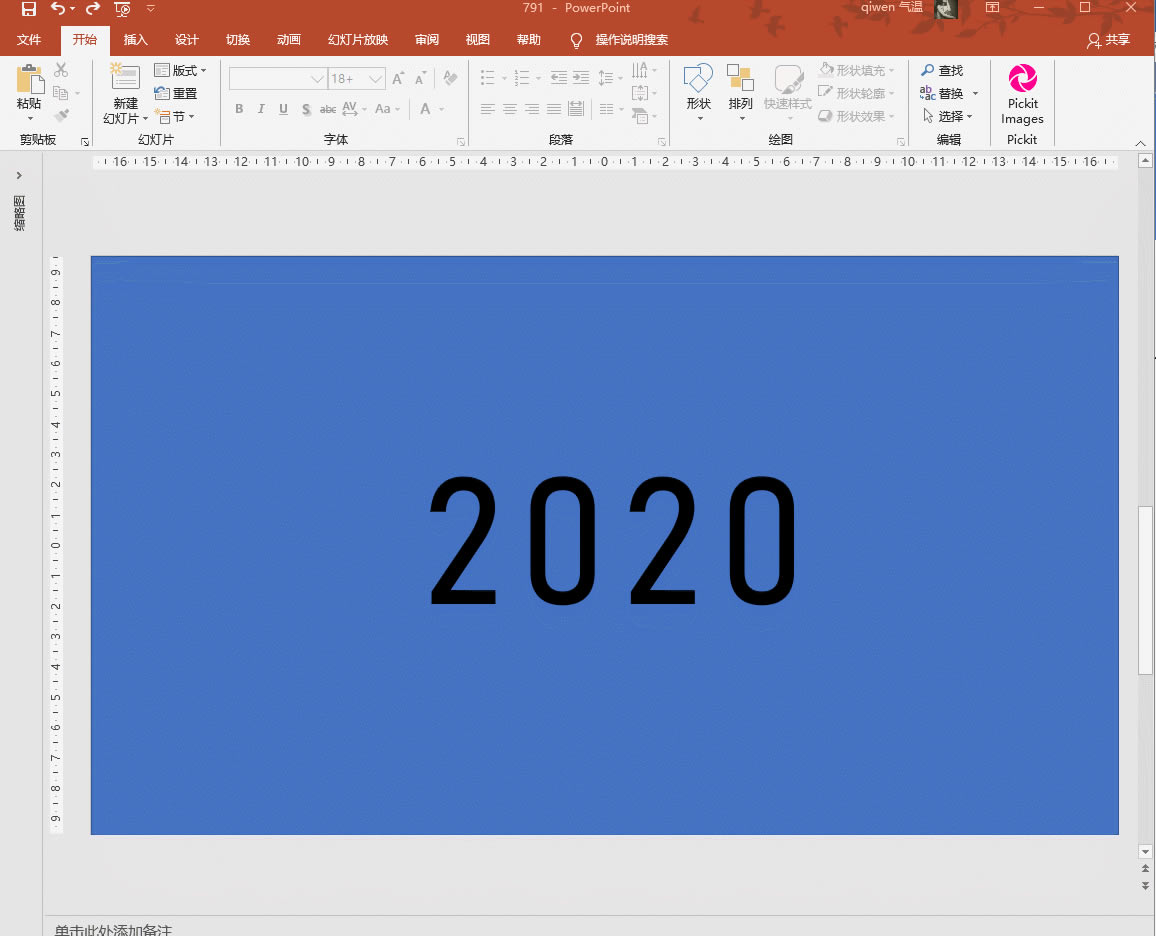Click the Find (查找) button
This screenshot has height=936, width=1156.
942,70
